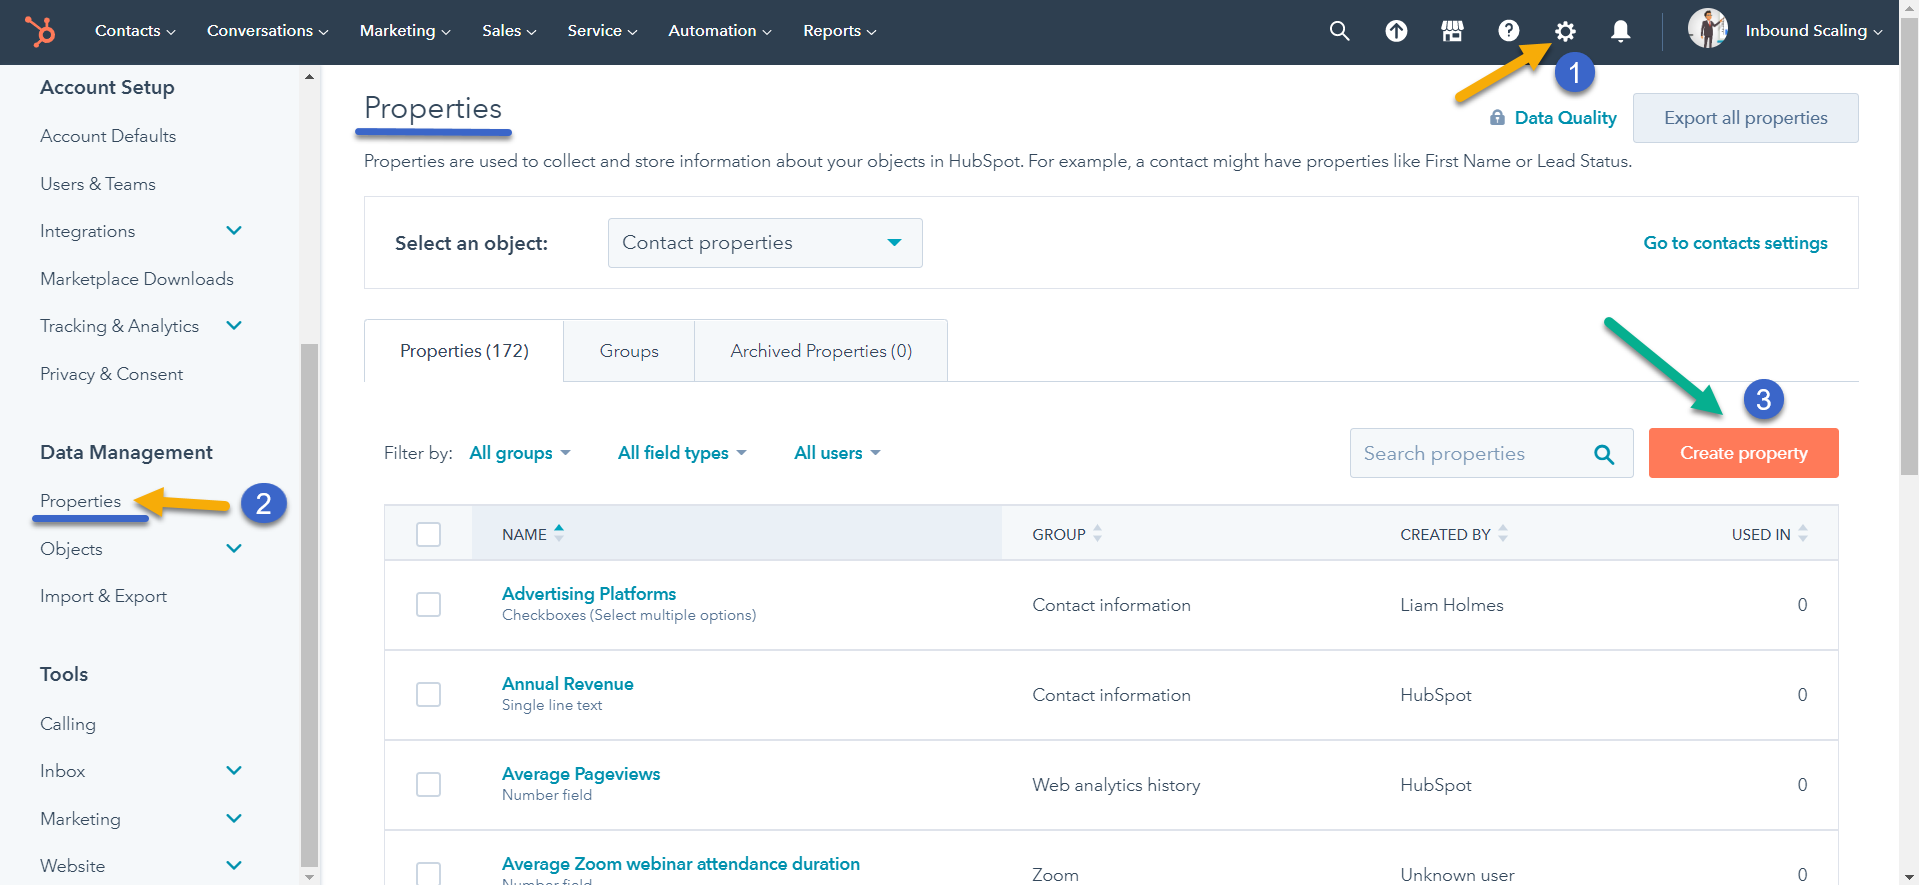Viewport: 1919px width, 885px height.
Task: Open the Help question mark icon
Action: pyautogui.click(x=1509, y=31)
